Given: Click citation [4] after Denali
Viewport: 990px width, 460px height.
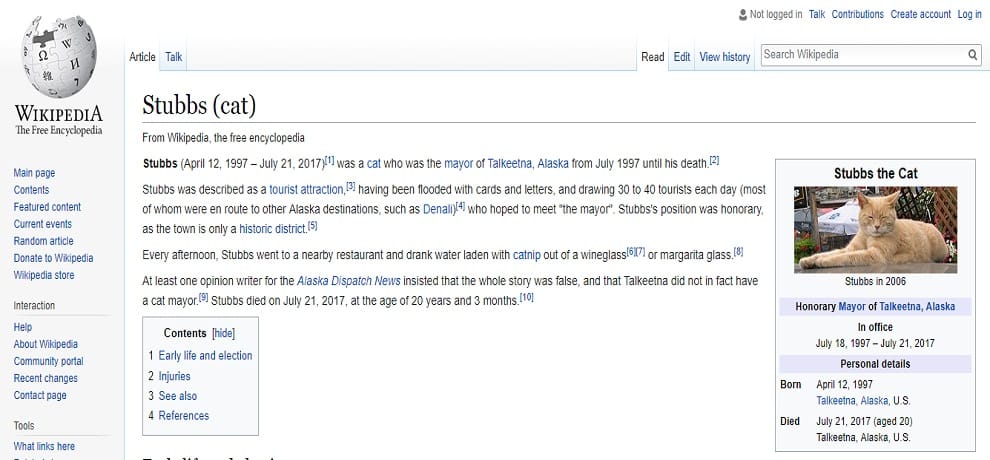Looking at the screenshot, I should [x=460, y=205].
